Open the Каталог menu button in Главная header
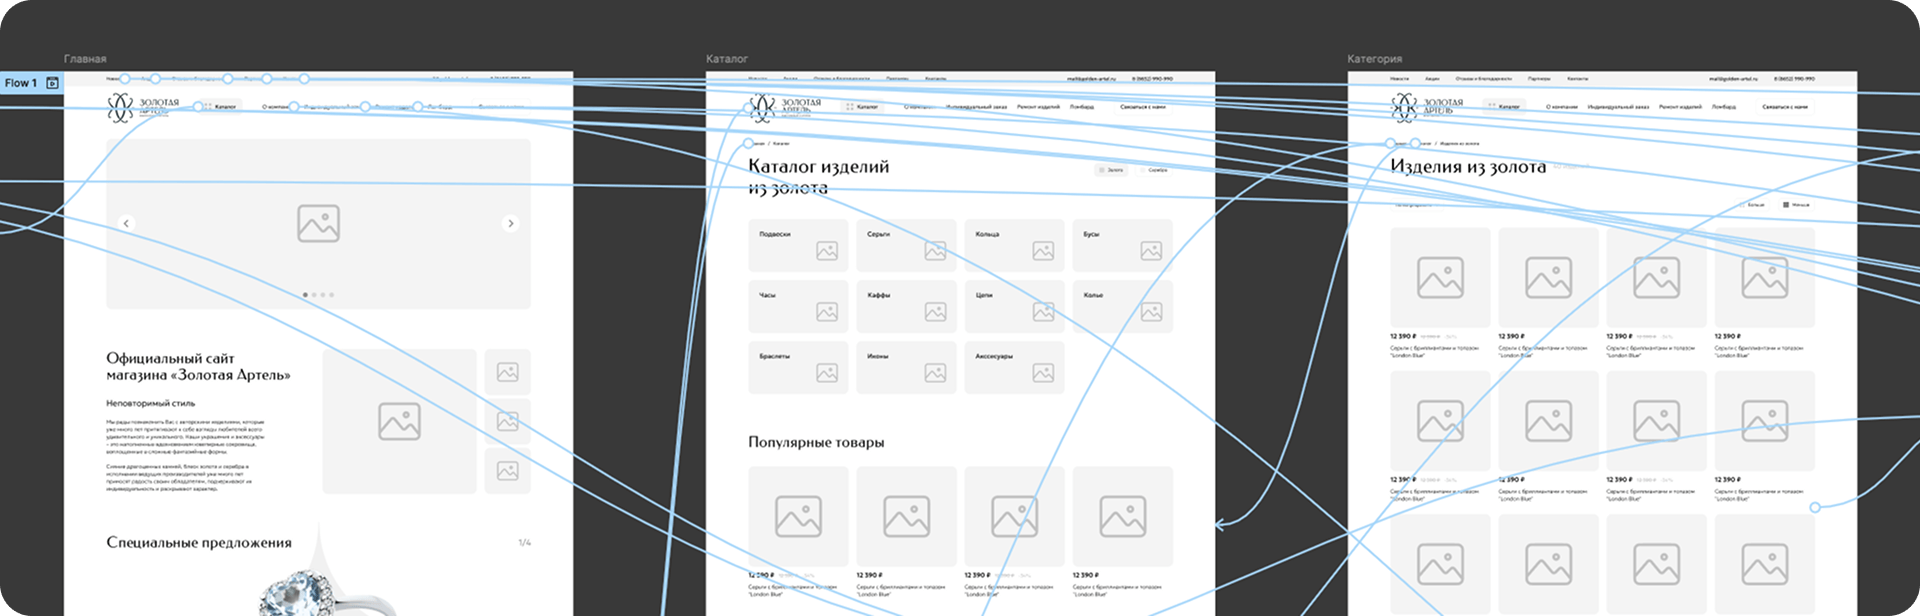The height and width of the screenshot is (616, 1920). click(220, 106)
